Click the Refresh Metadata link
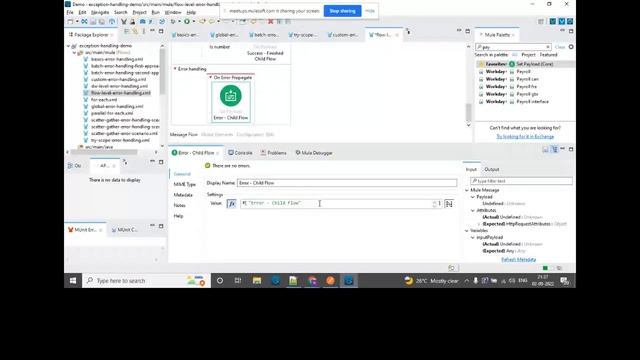This screenshot has width=640, height=360. [x=518, y=260]
